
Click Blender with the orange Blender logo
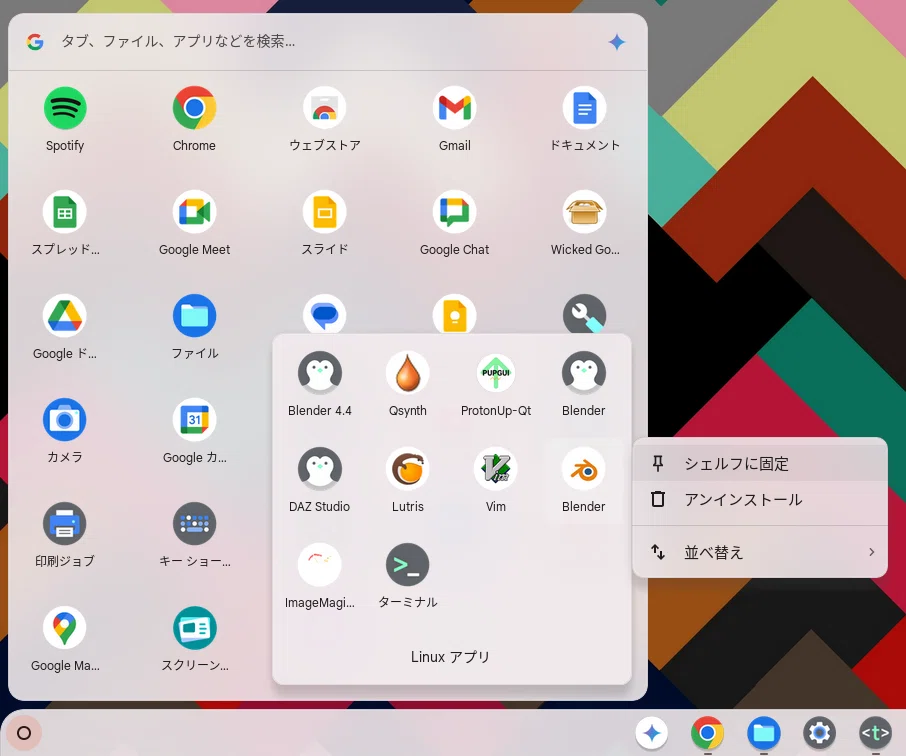pyautogui.click(x=584, y=469)
